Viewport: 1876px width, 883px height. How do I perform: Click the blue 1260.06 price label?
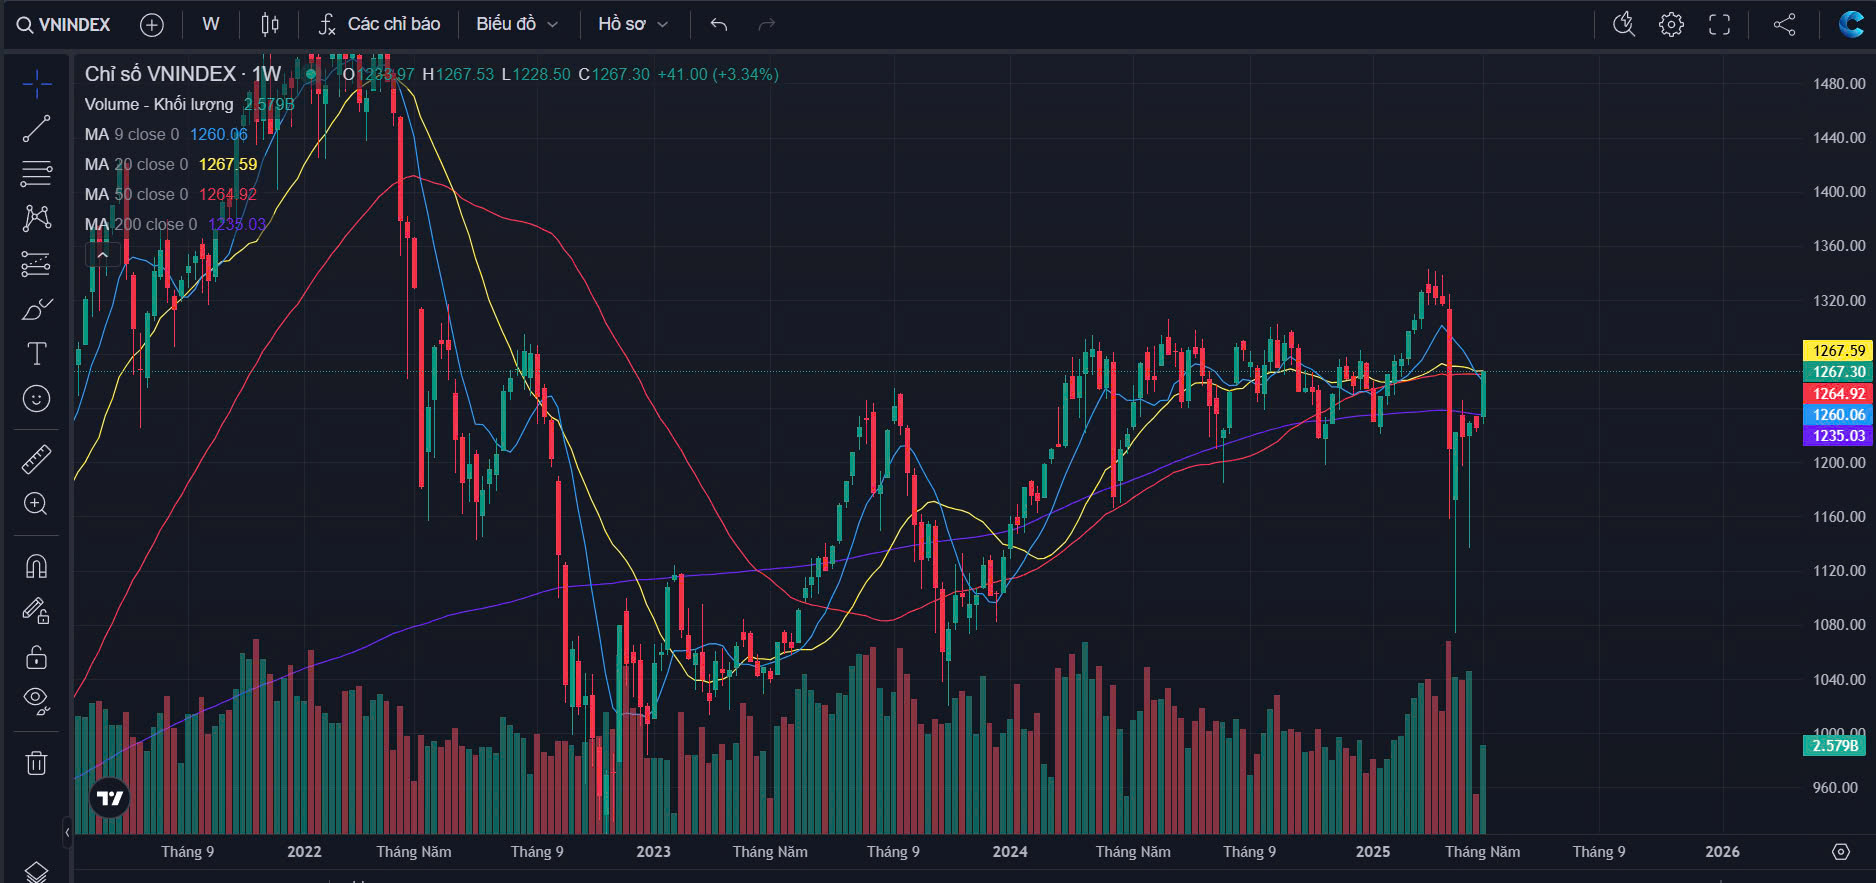click(x=1839, y=415)
